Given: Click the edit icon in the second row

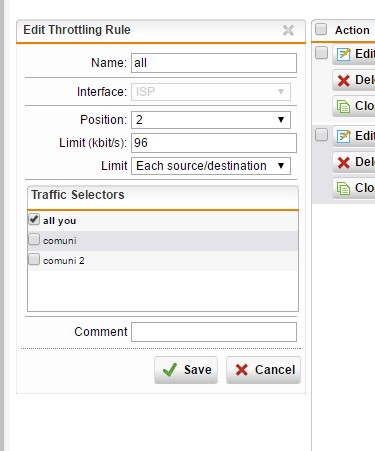Looking at the screenshot, I should tap(343, 136).
